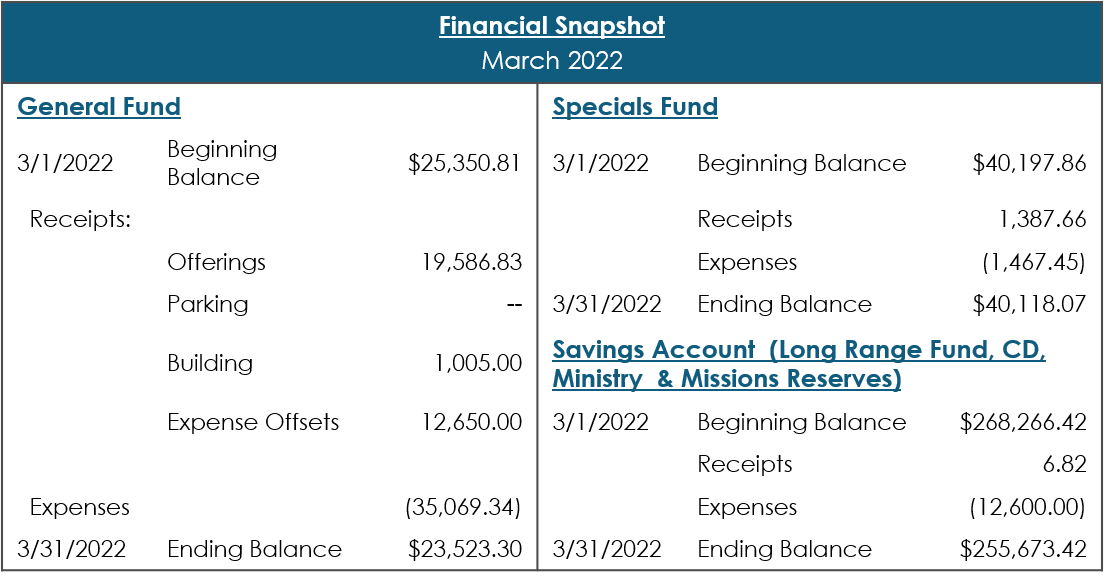Open the General Fund heading link
The image size is (1105, 577).
coord(99,107)
